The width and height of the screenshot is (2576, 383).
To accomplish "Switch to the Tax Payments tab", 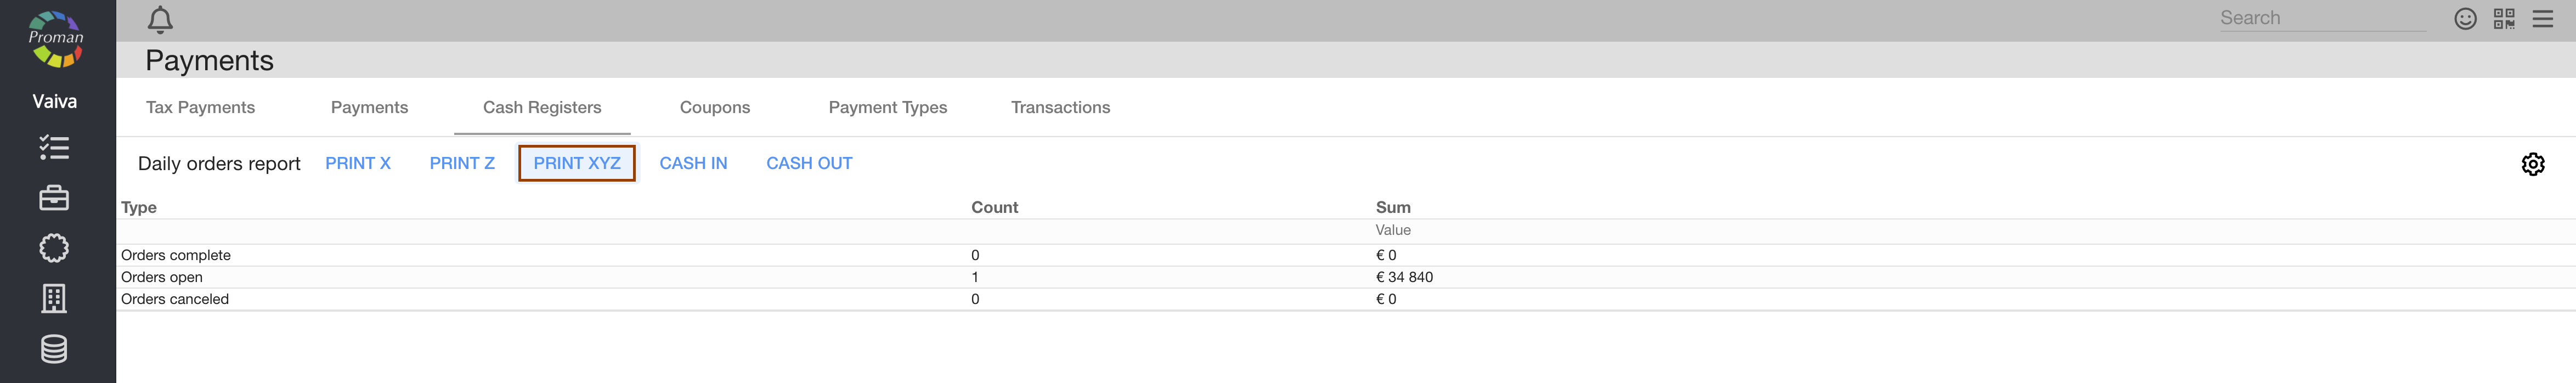I will click(200, 108).
